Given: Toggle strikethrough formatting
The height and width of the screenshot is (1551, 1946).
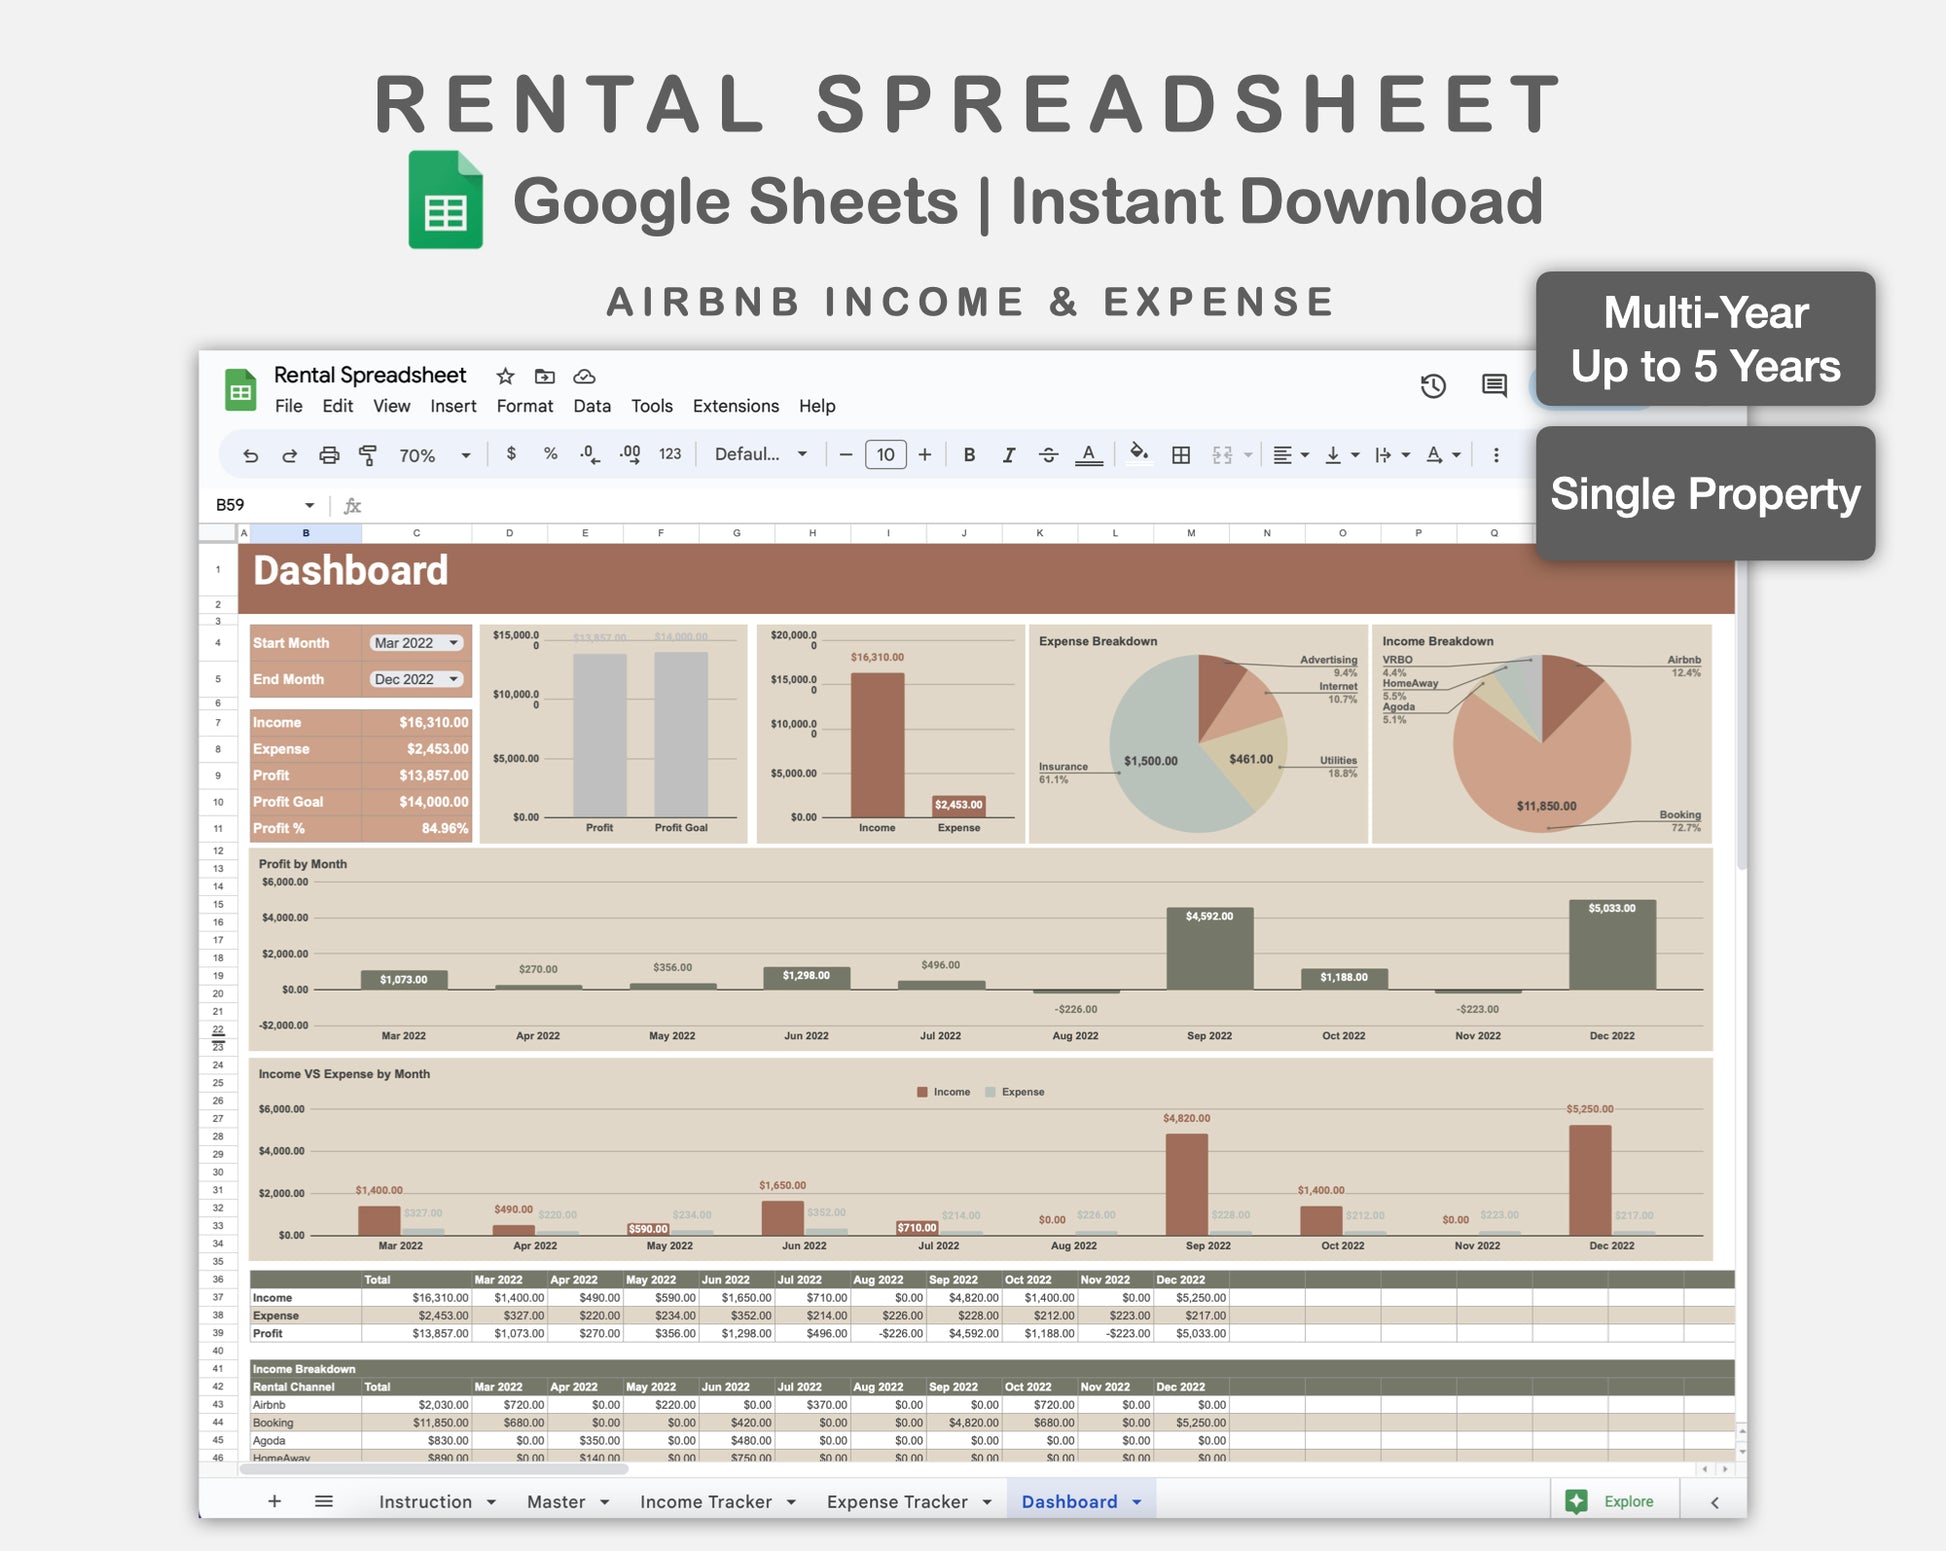Looking at the screenshot, I should [1048, 455].
